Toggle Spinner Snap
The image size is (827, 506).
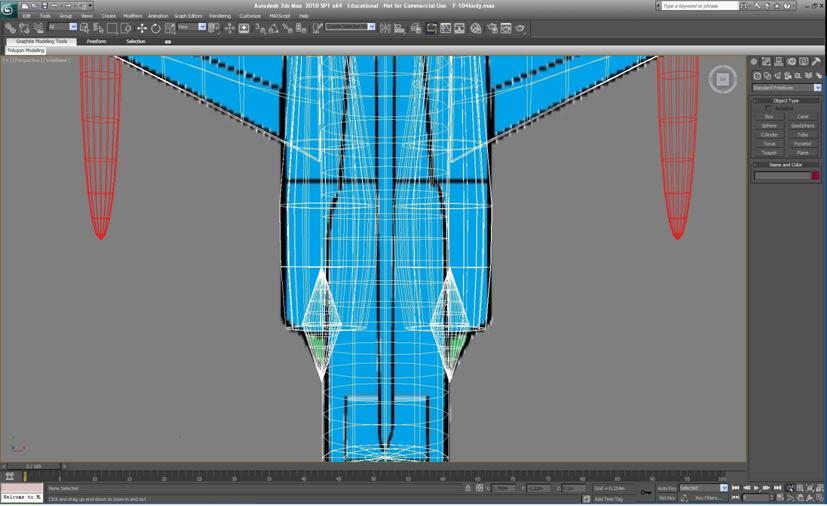pos(301,28)
